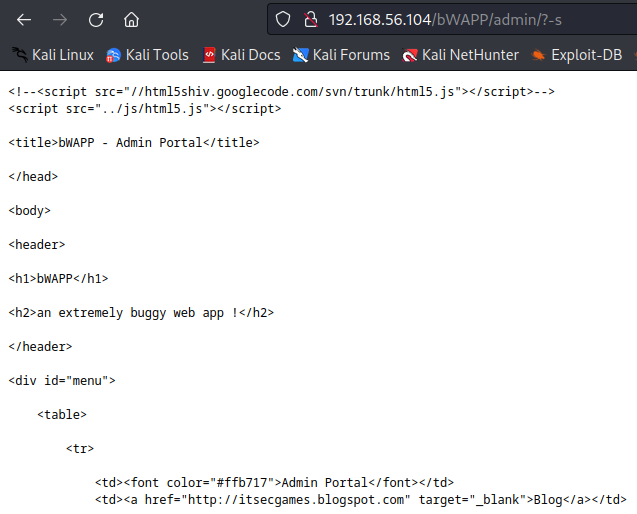The width and height of the screenshot is (637, 514).
Task: Click the Kali Forums bookmark favicon
Action: pyautogui.click(x=301, y=55)
